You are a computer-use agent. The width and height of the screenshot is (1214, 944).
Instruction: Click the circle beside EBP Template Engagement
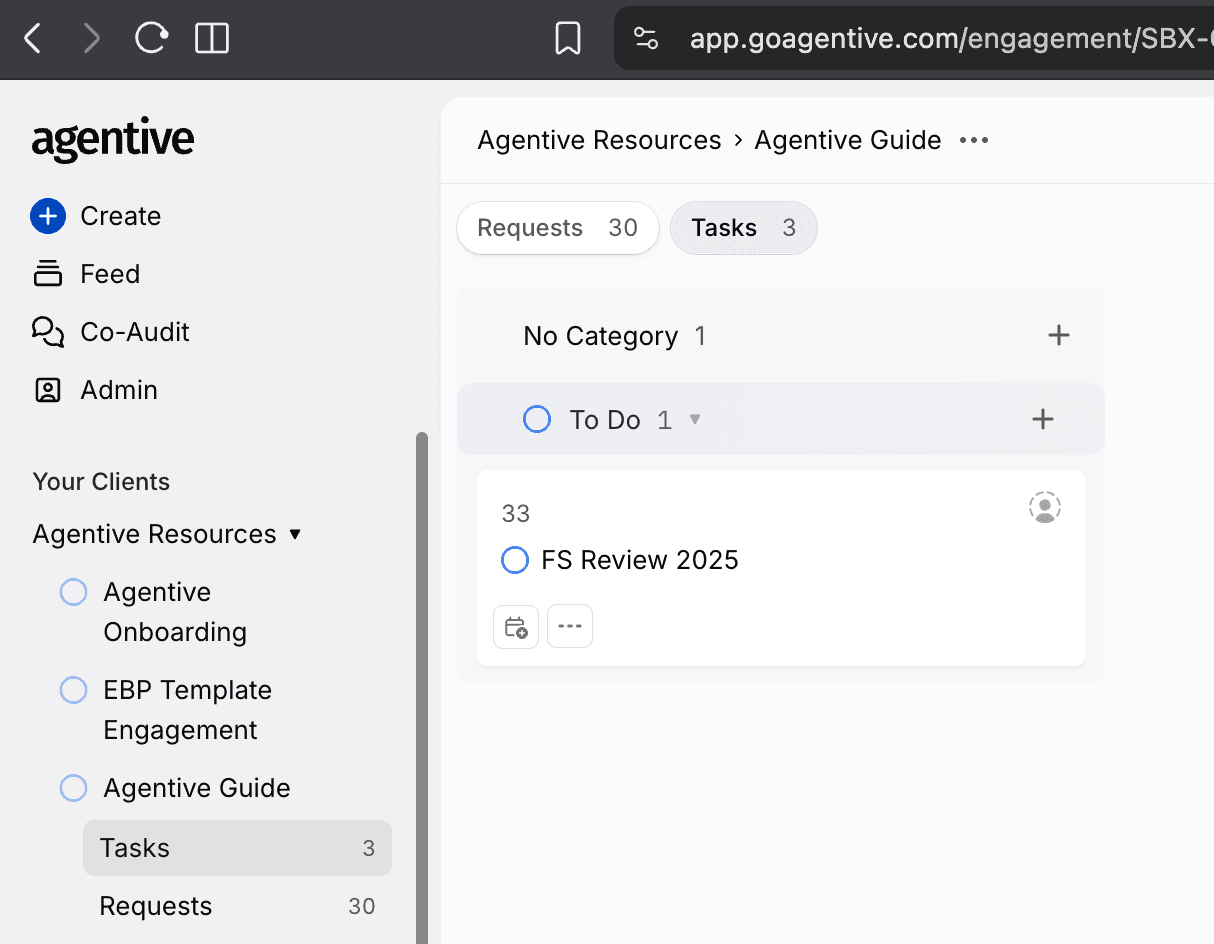(74, 690)
